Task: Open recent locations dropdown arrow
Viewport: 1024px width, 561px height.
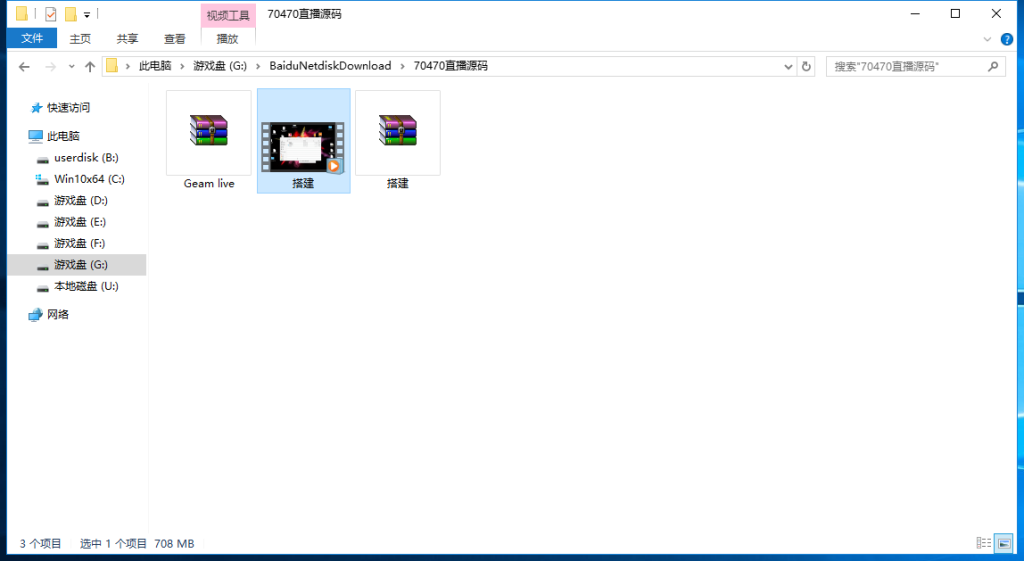Action: tap(71, 67)
